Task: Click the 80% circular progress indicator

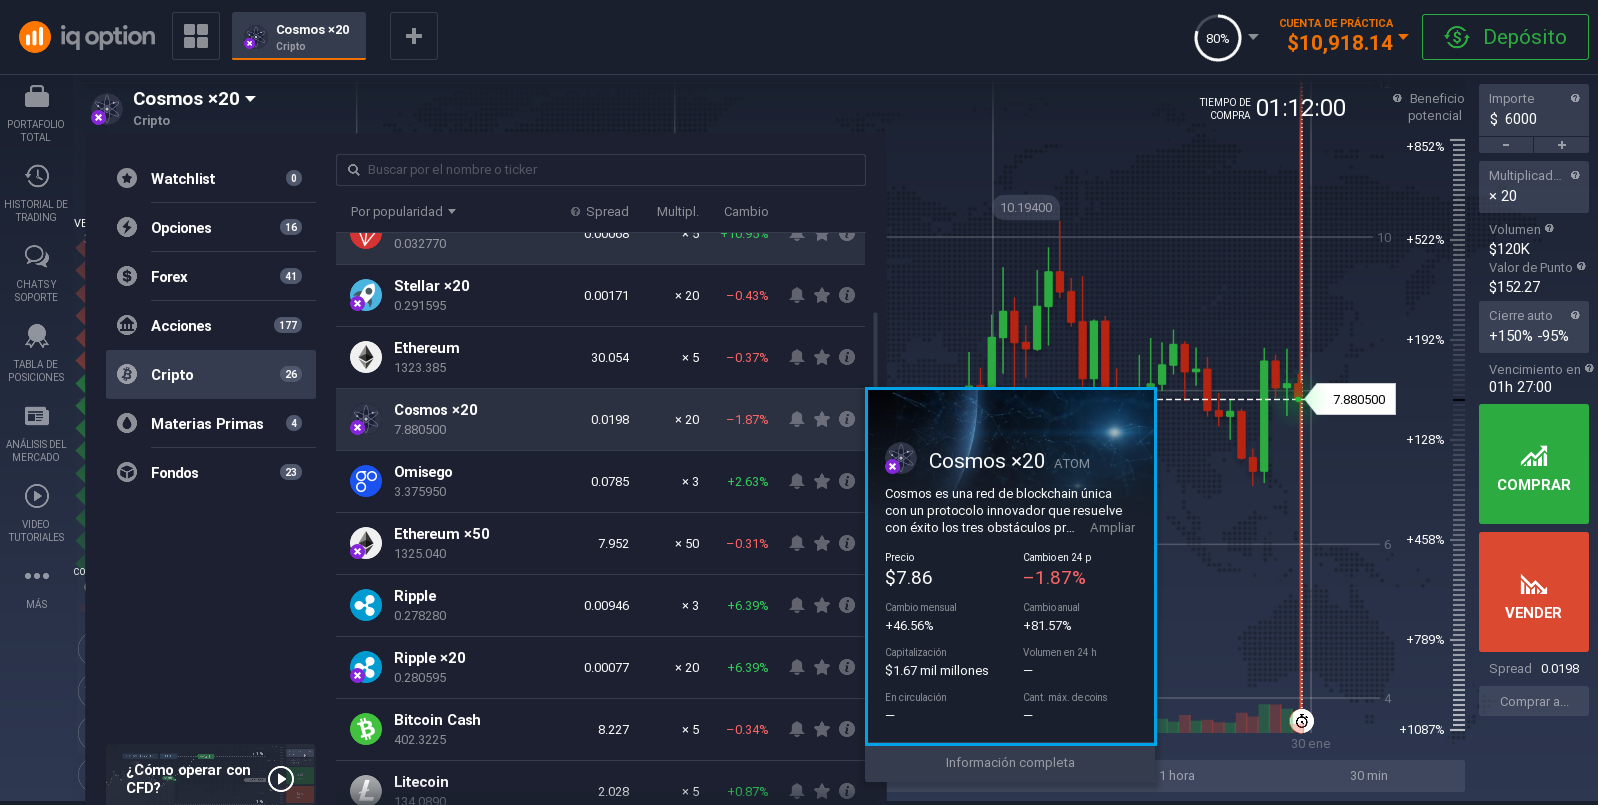Action: coord(1218,39)
